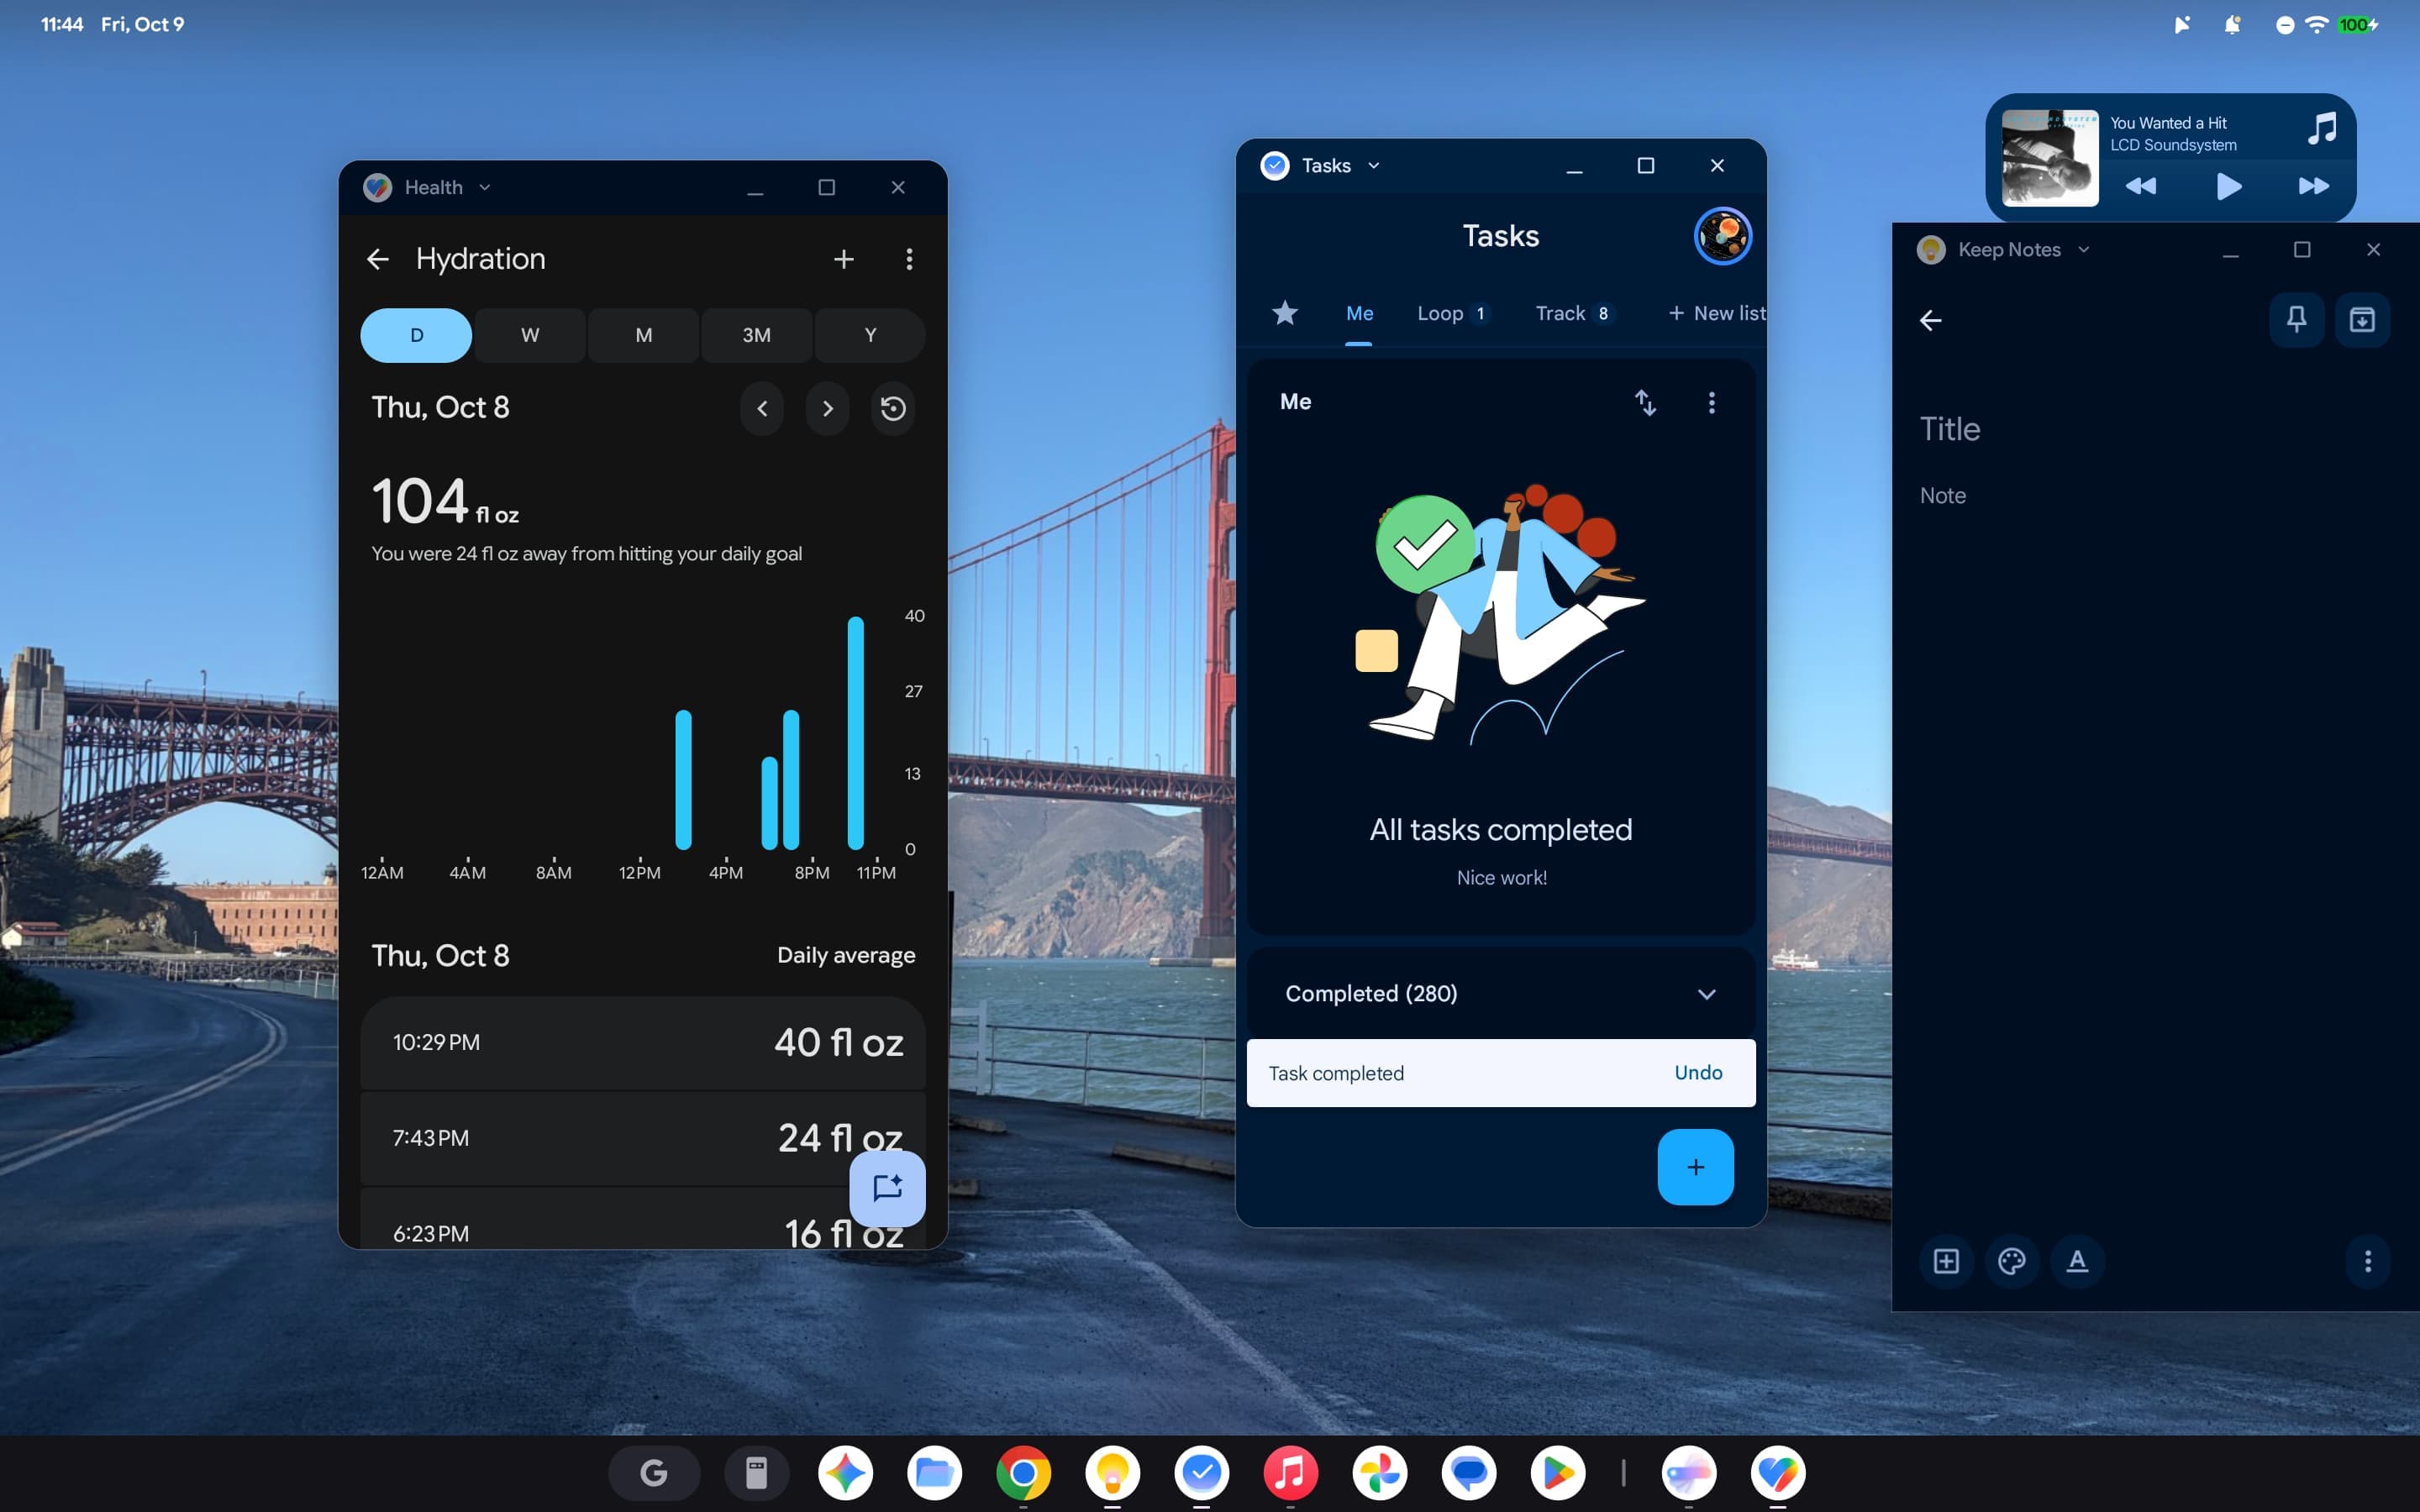
Task: Go back from Keep Notes editor
Action: pyautogui.click(x=1930, y=320)
